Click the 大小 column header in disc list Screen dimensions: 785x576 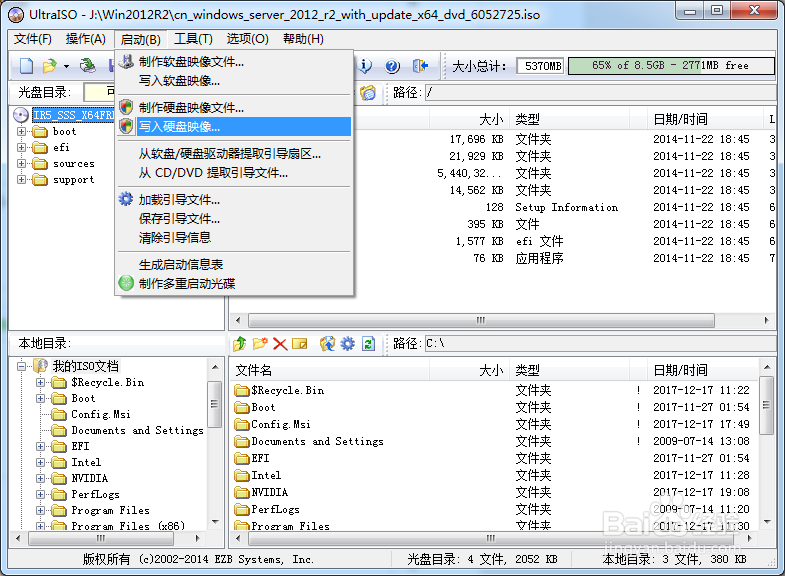[469, 119]
